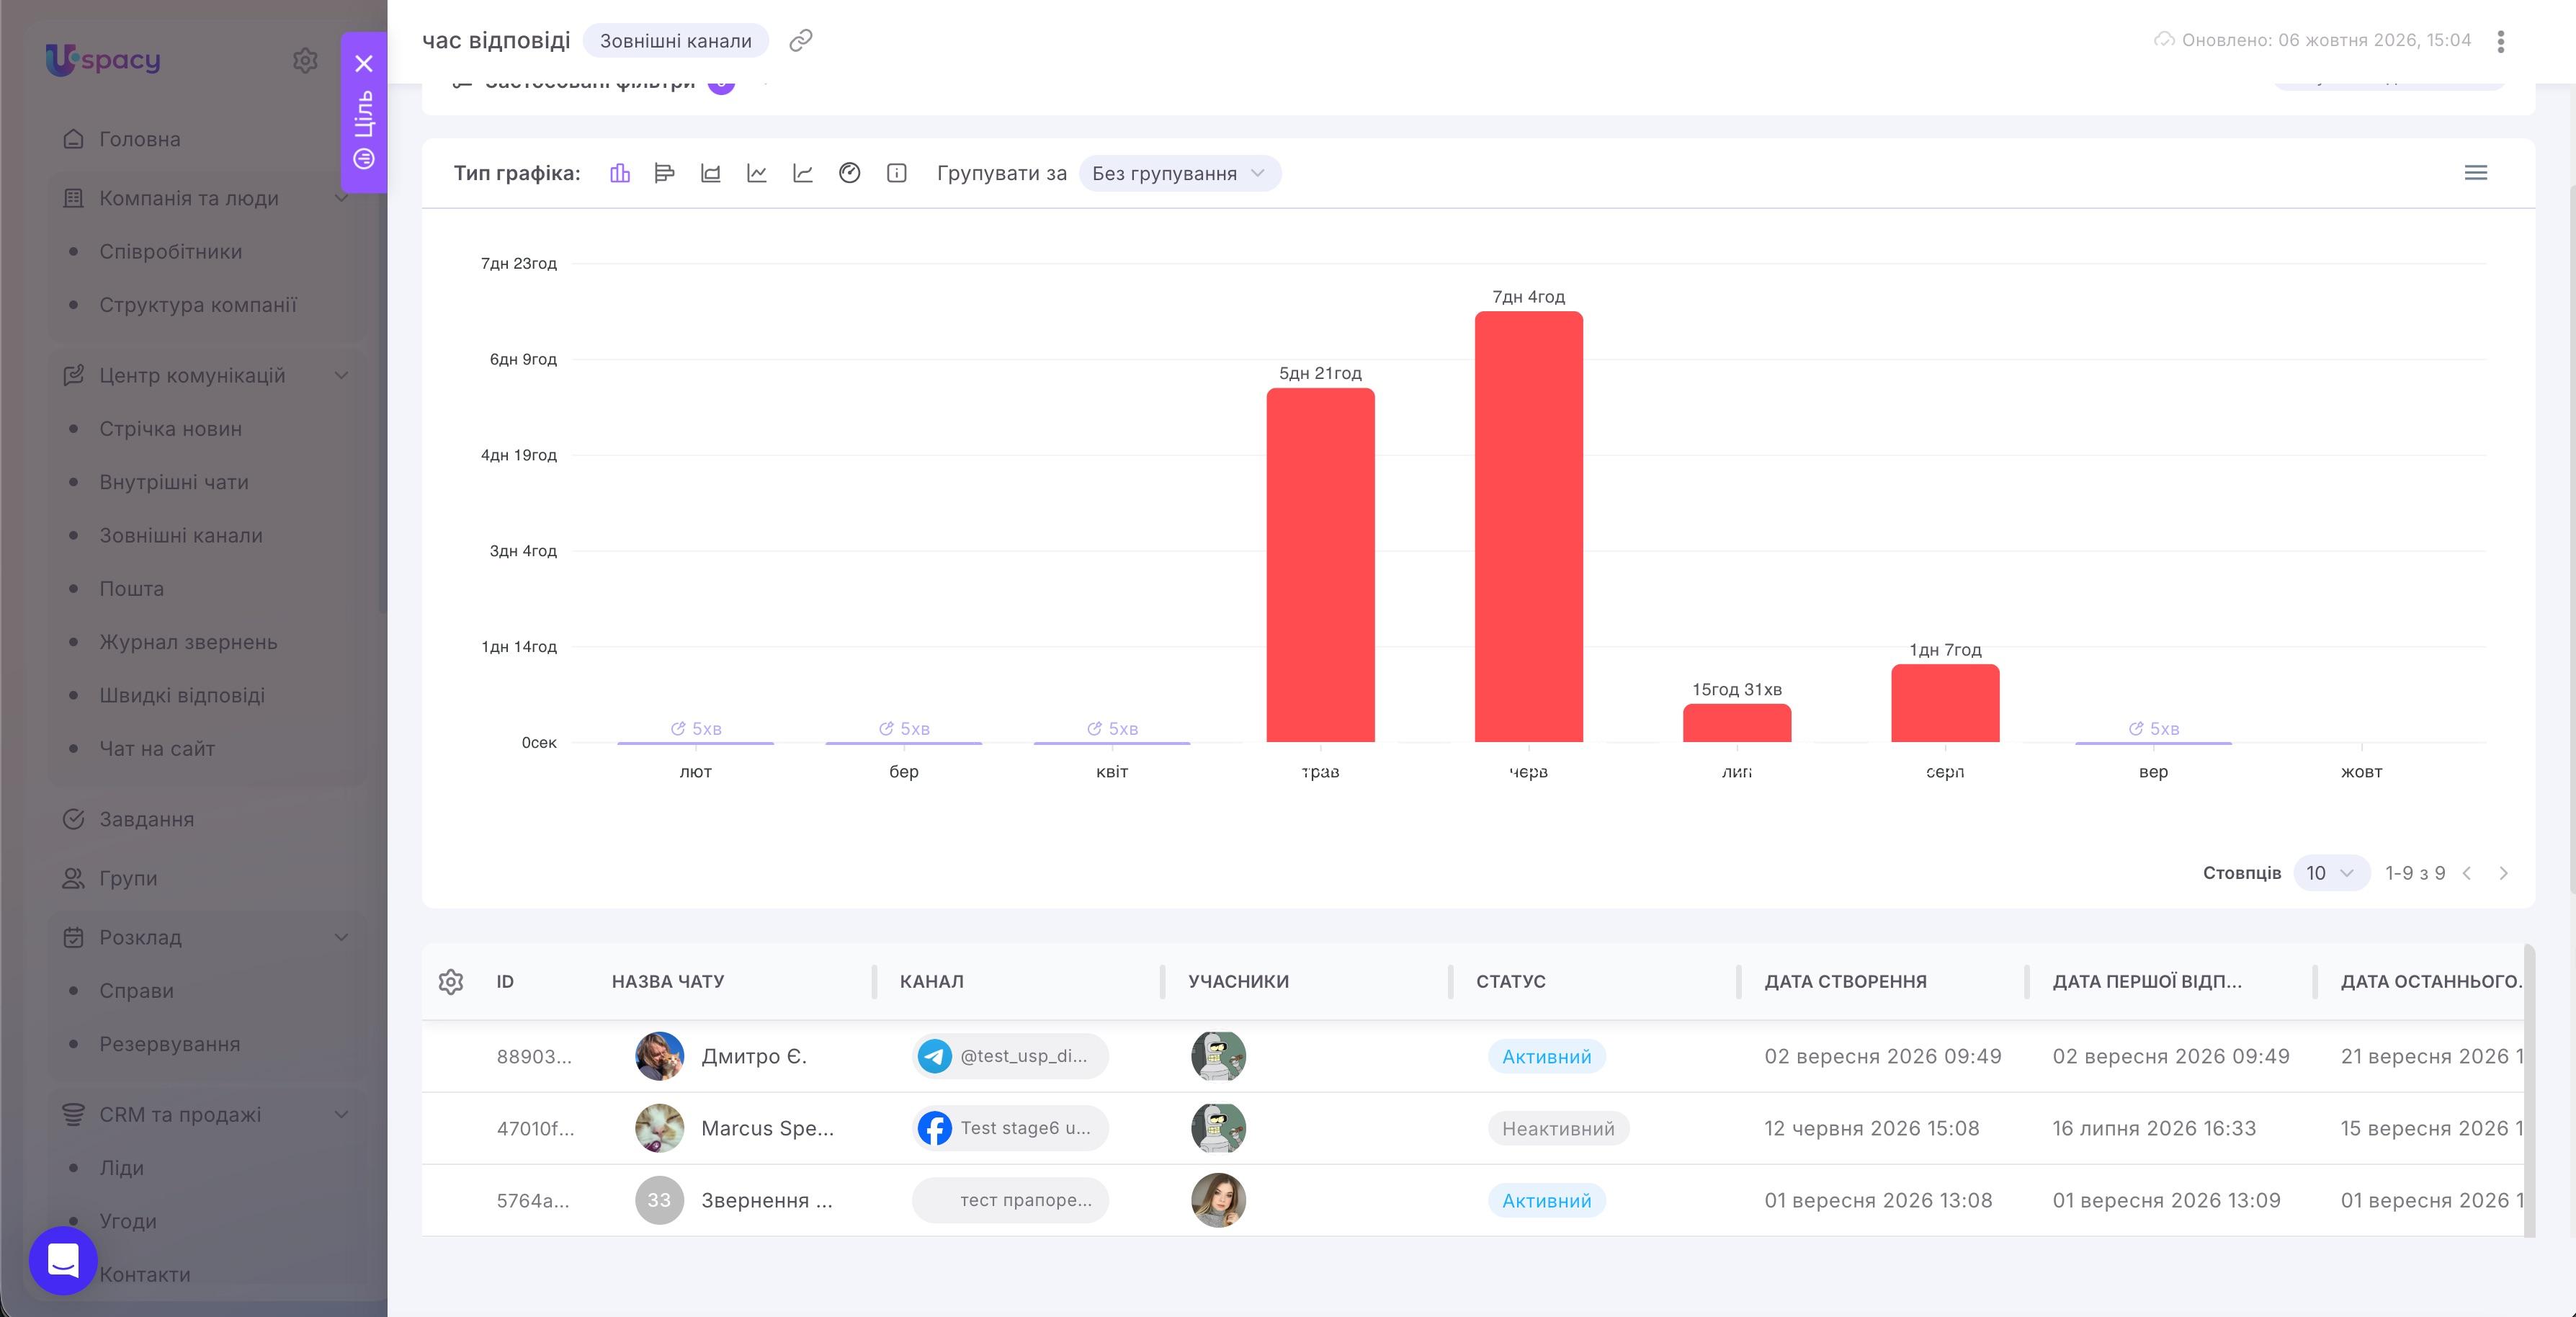The width and height of the screenshot is (2576, 1317).
Task: Sort by СТАТУС column header
Action: coord(1511,981)
